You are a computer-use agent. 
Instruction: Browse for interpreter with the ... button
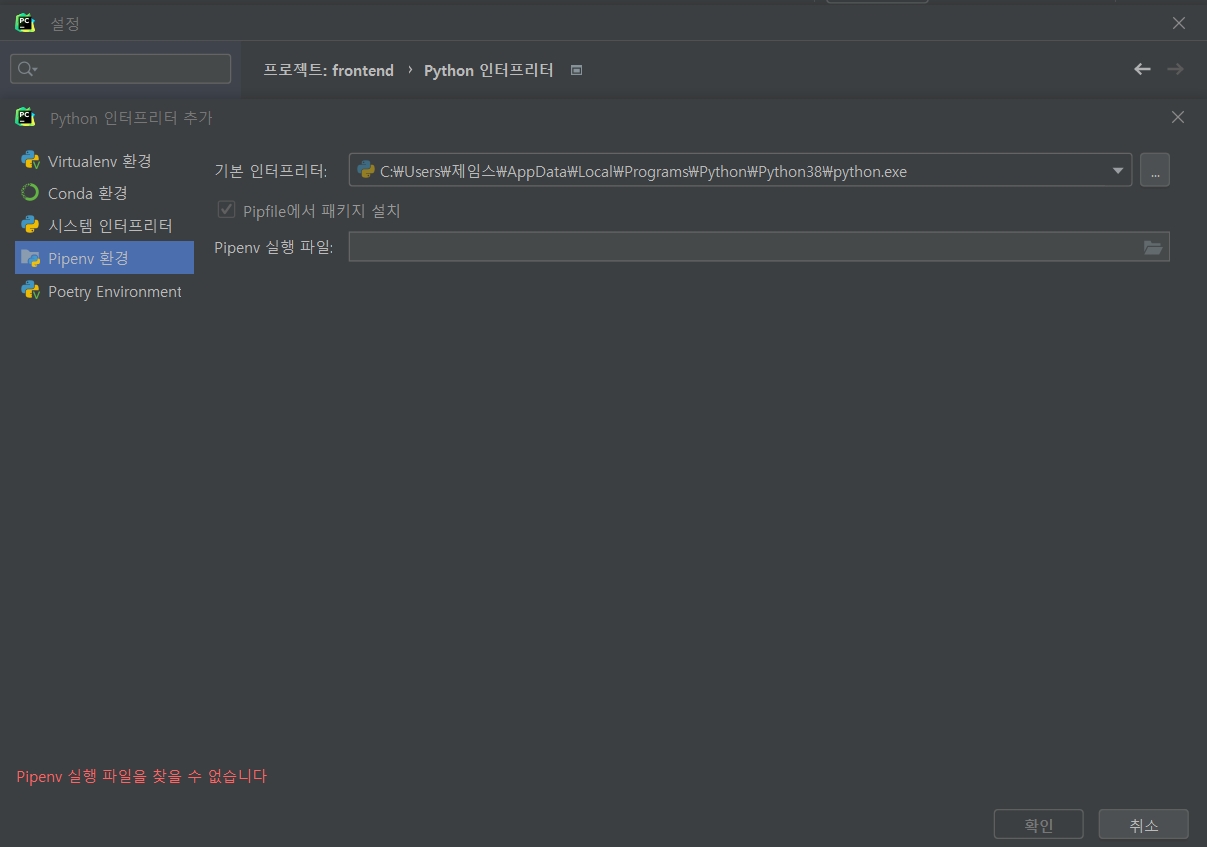[x=1154, y=171]
